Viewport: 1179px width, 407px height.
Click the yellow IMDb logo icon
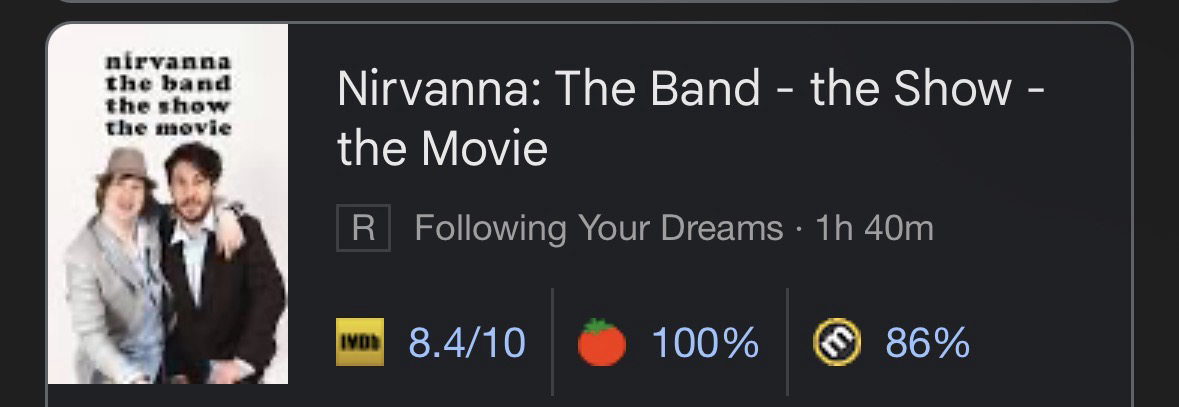coord(359,344)
